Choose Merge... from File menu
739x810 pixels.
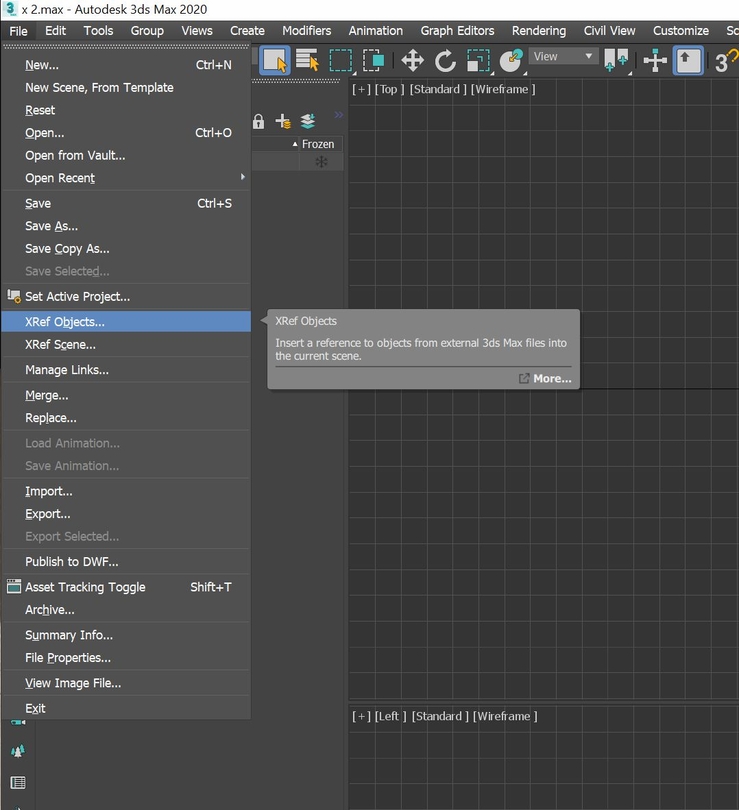coord(127,396)
